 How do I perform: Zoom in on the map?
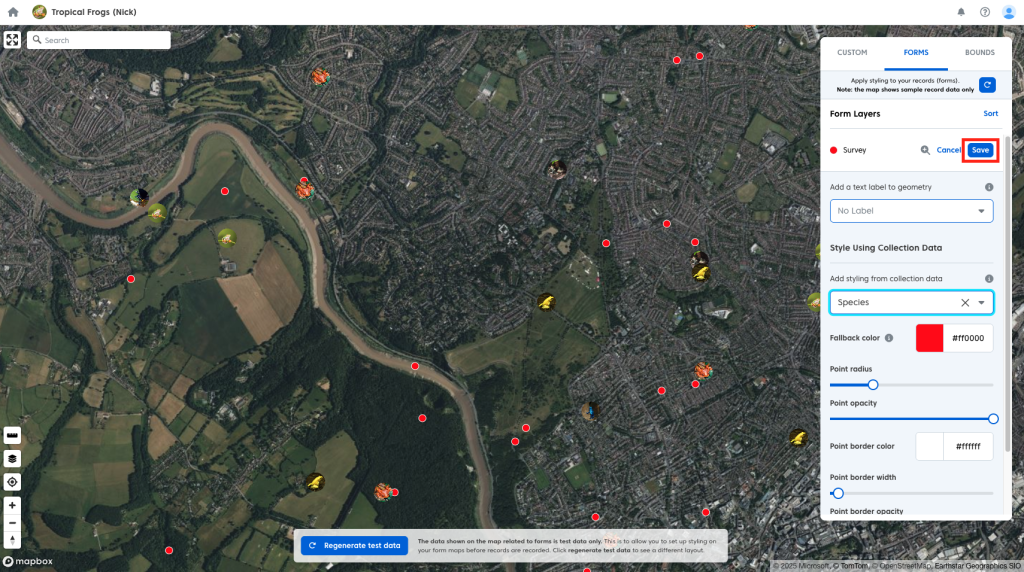[12, 506]
